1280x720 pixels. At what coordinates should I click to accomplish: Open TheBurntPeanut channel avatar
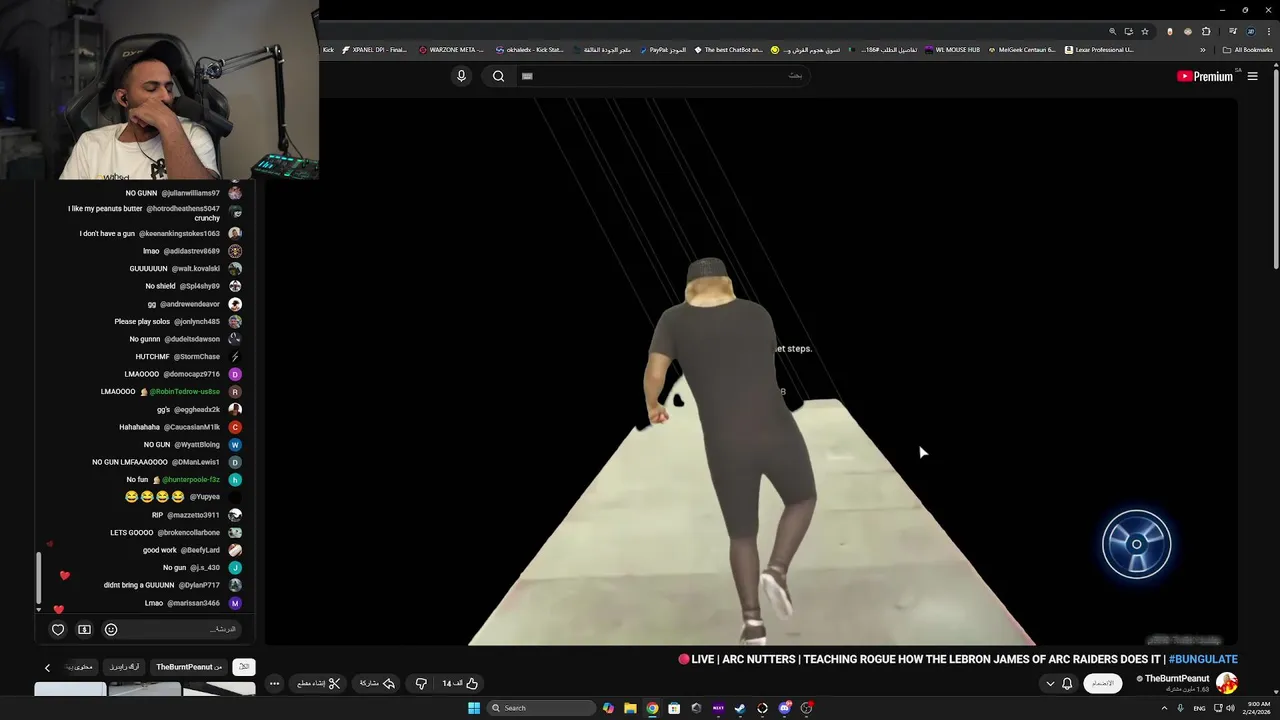point(1227,683)
